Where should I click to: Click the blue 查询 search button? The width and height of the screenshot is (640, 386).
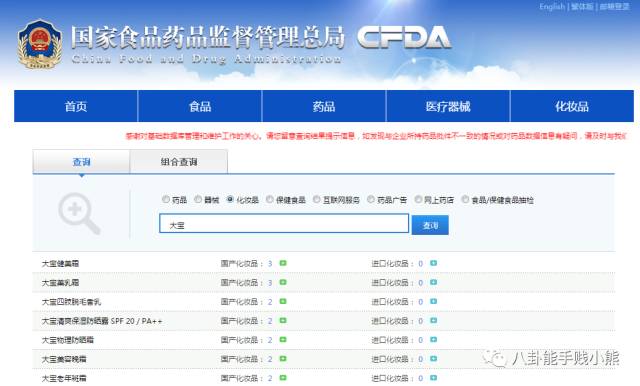pyautogui.click(x=430, y=225)
